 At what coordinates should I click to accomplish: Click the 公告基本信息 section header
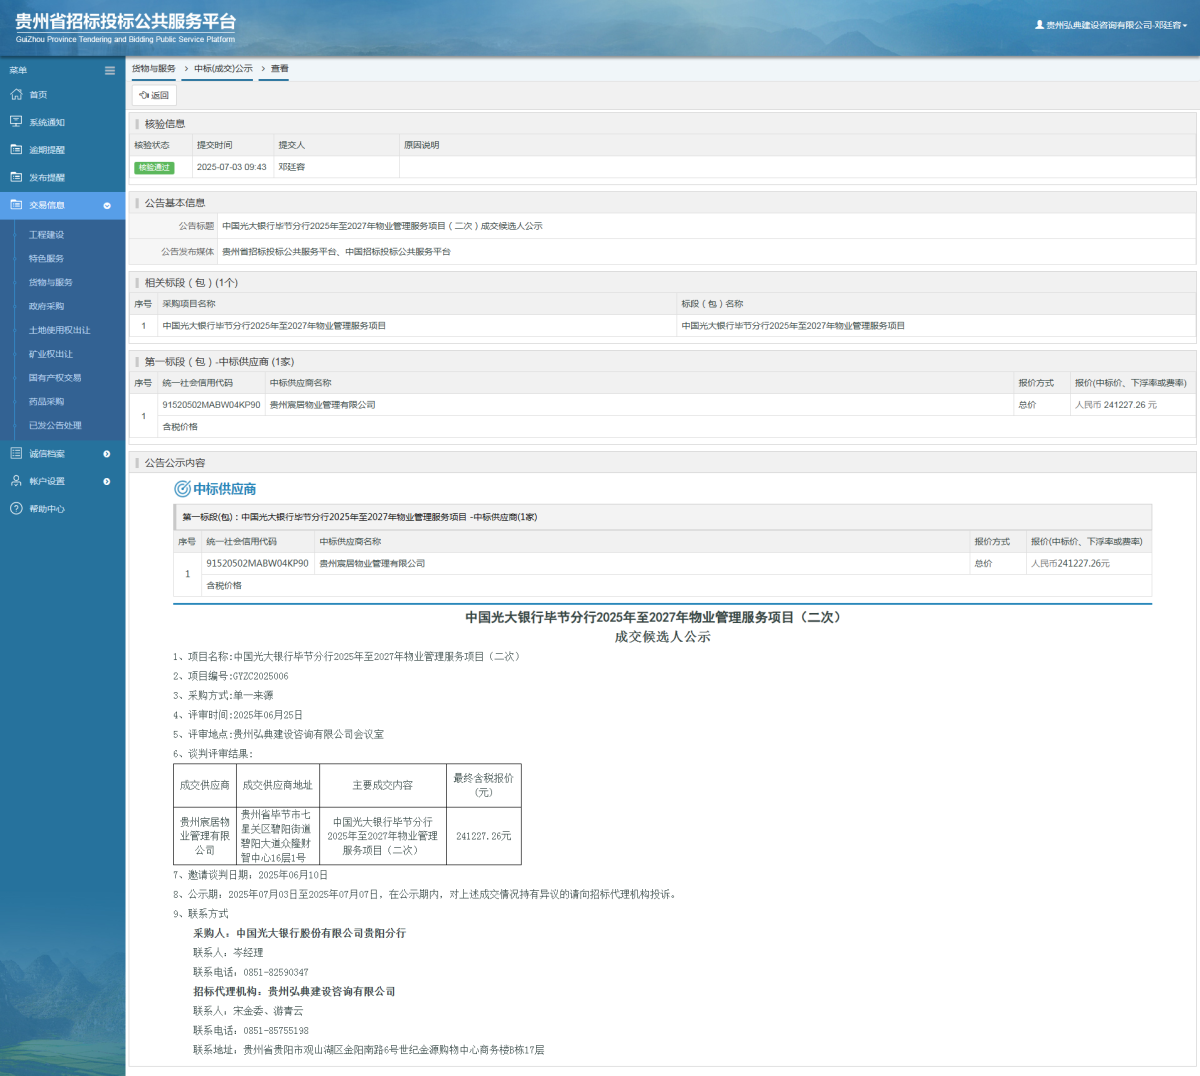(175, 203)
